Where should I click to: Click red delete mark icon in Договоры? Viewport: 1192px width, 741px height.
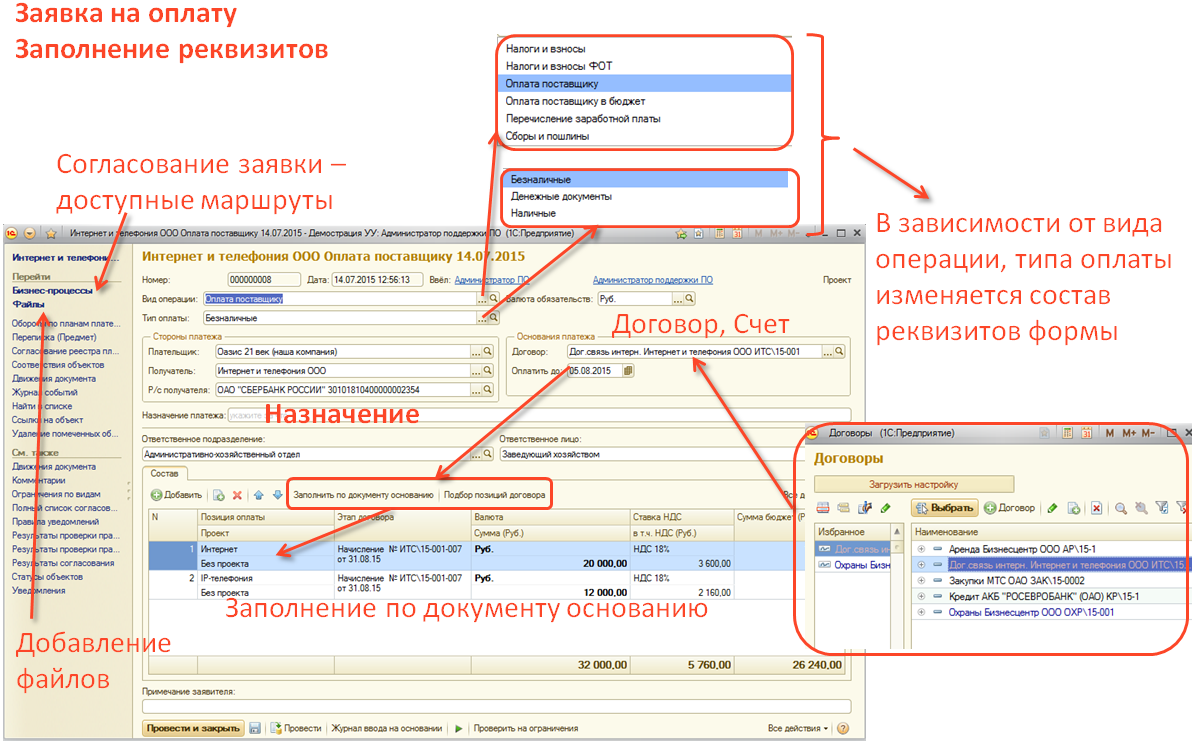(1096, 508)
